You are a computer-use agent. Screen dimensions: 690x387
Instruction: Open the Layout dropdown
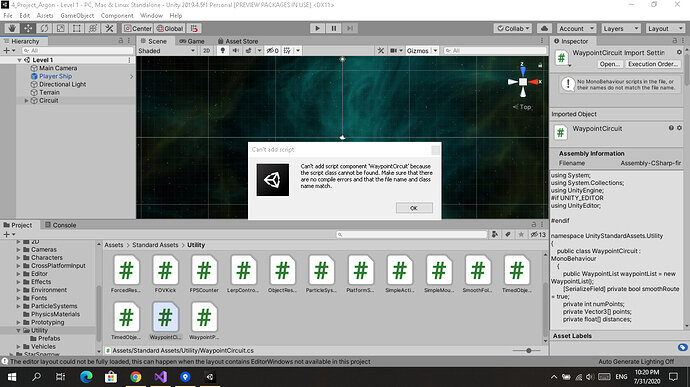[x=664, y=28]
